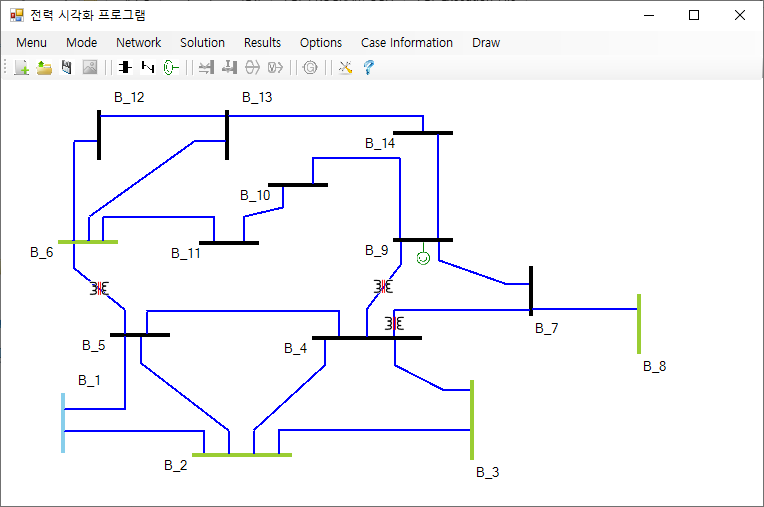Screen dimensions: 764x507
Task: Select the black B_11 bus bar
Action: pyautogui.click(x=229, y=243)
